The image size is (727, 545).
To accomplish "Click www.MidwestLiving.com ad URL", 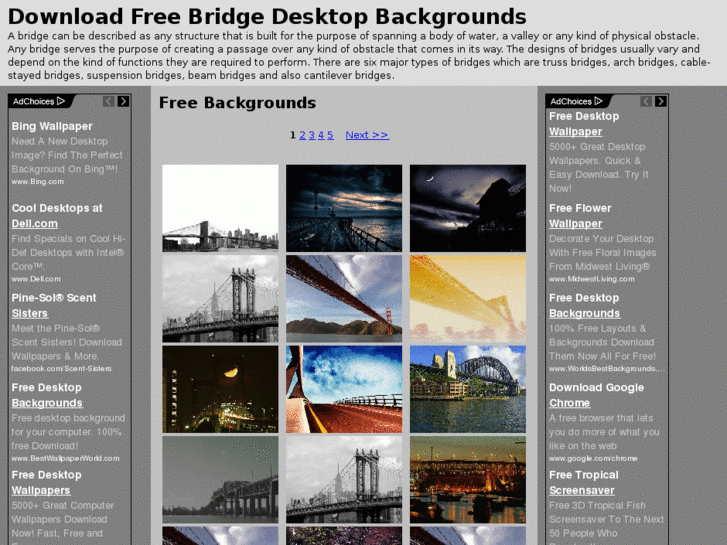I will tap(592, 279).
